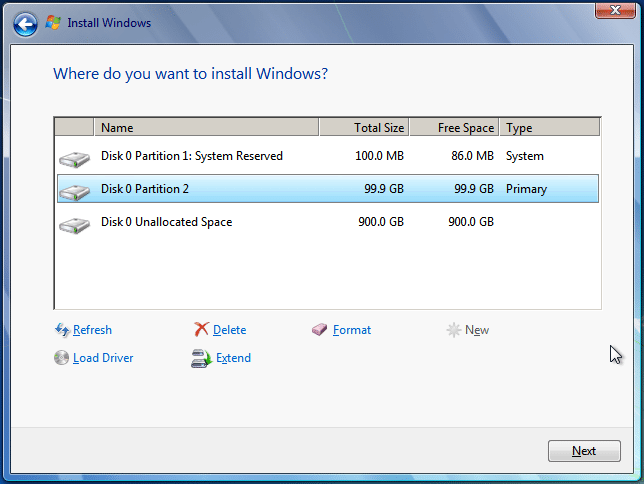Click the Unallocated Space drive icon
Screen dimensions: 644x484
[x=74, y=226]
